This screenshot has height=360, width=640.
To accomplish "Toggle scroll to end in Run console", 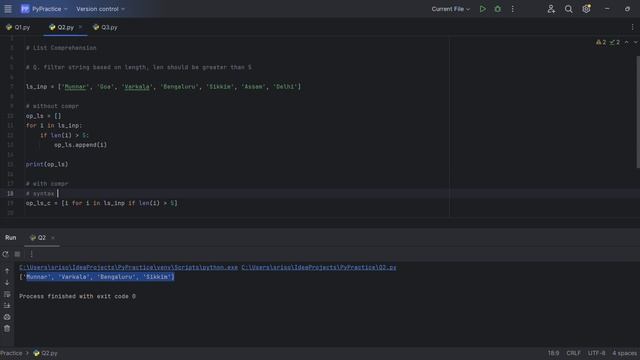I will tap(7, 305).
